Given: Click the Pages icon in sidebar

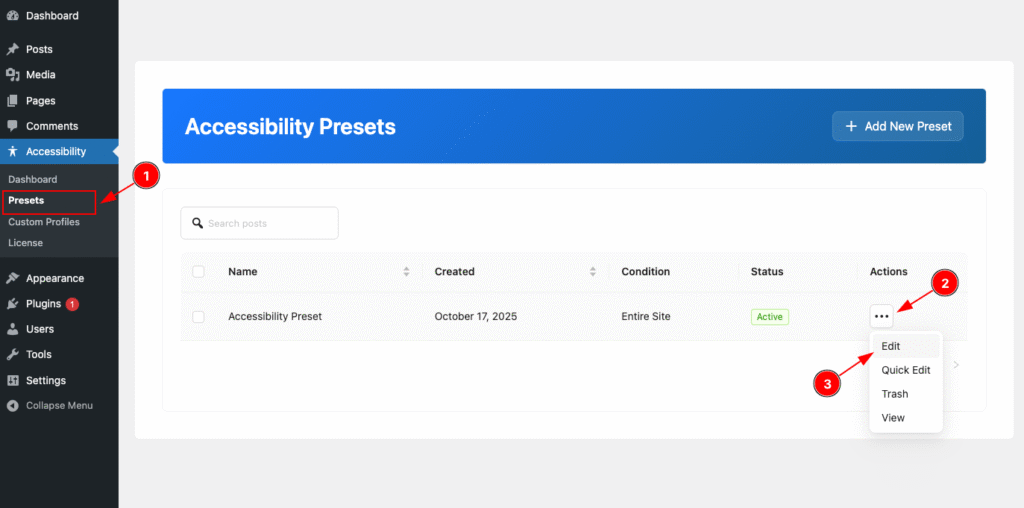Looking at the screenshot, I should tap(12, 101).
